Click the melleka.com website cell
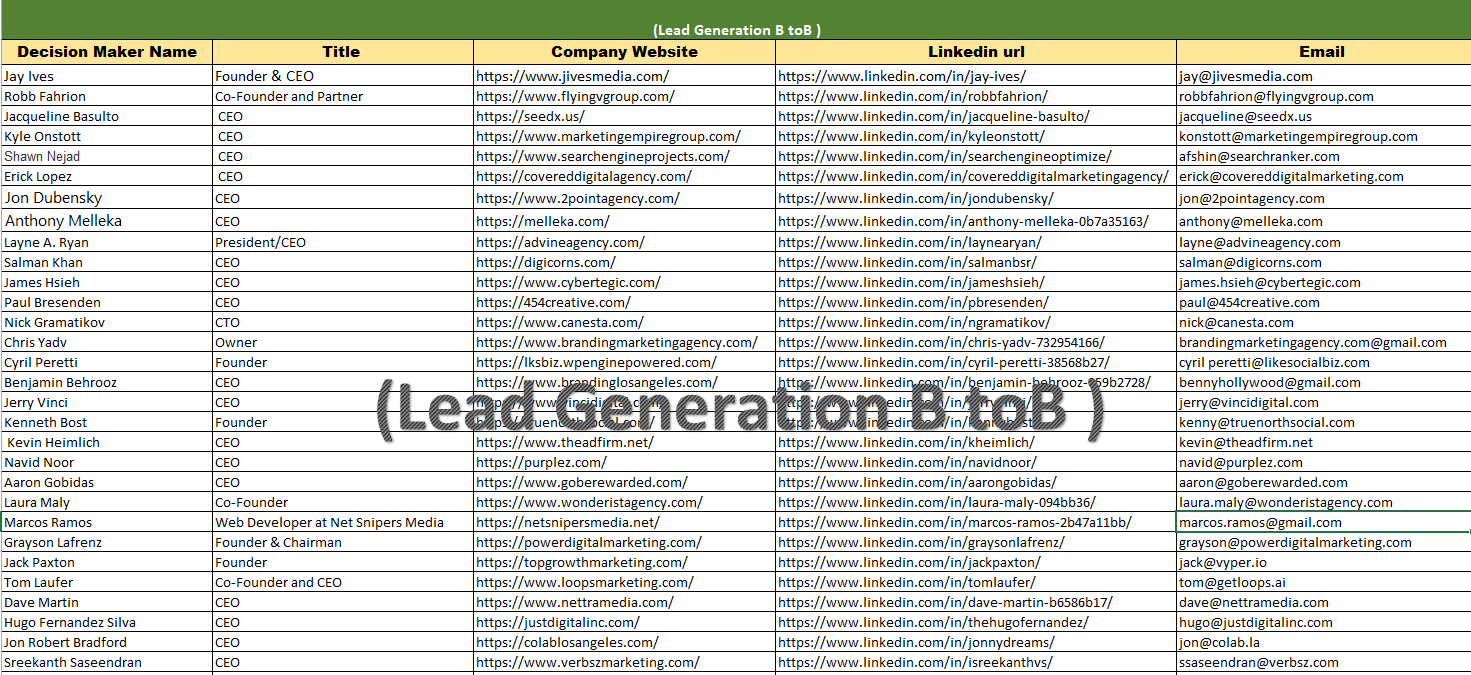 625,221
